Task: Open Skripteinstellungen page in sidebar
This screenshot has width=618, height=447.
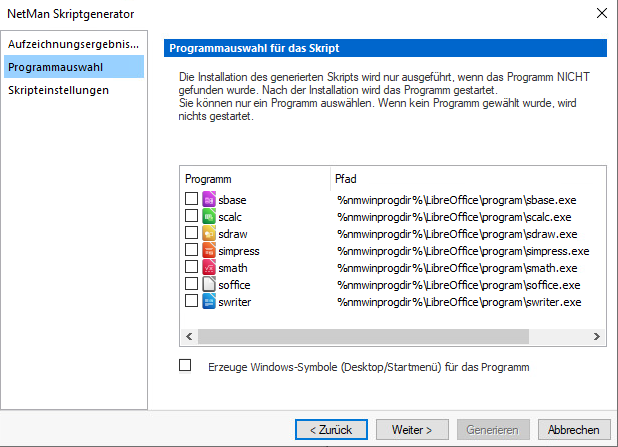Action: (74, 90)
